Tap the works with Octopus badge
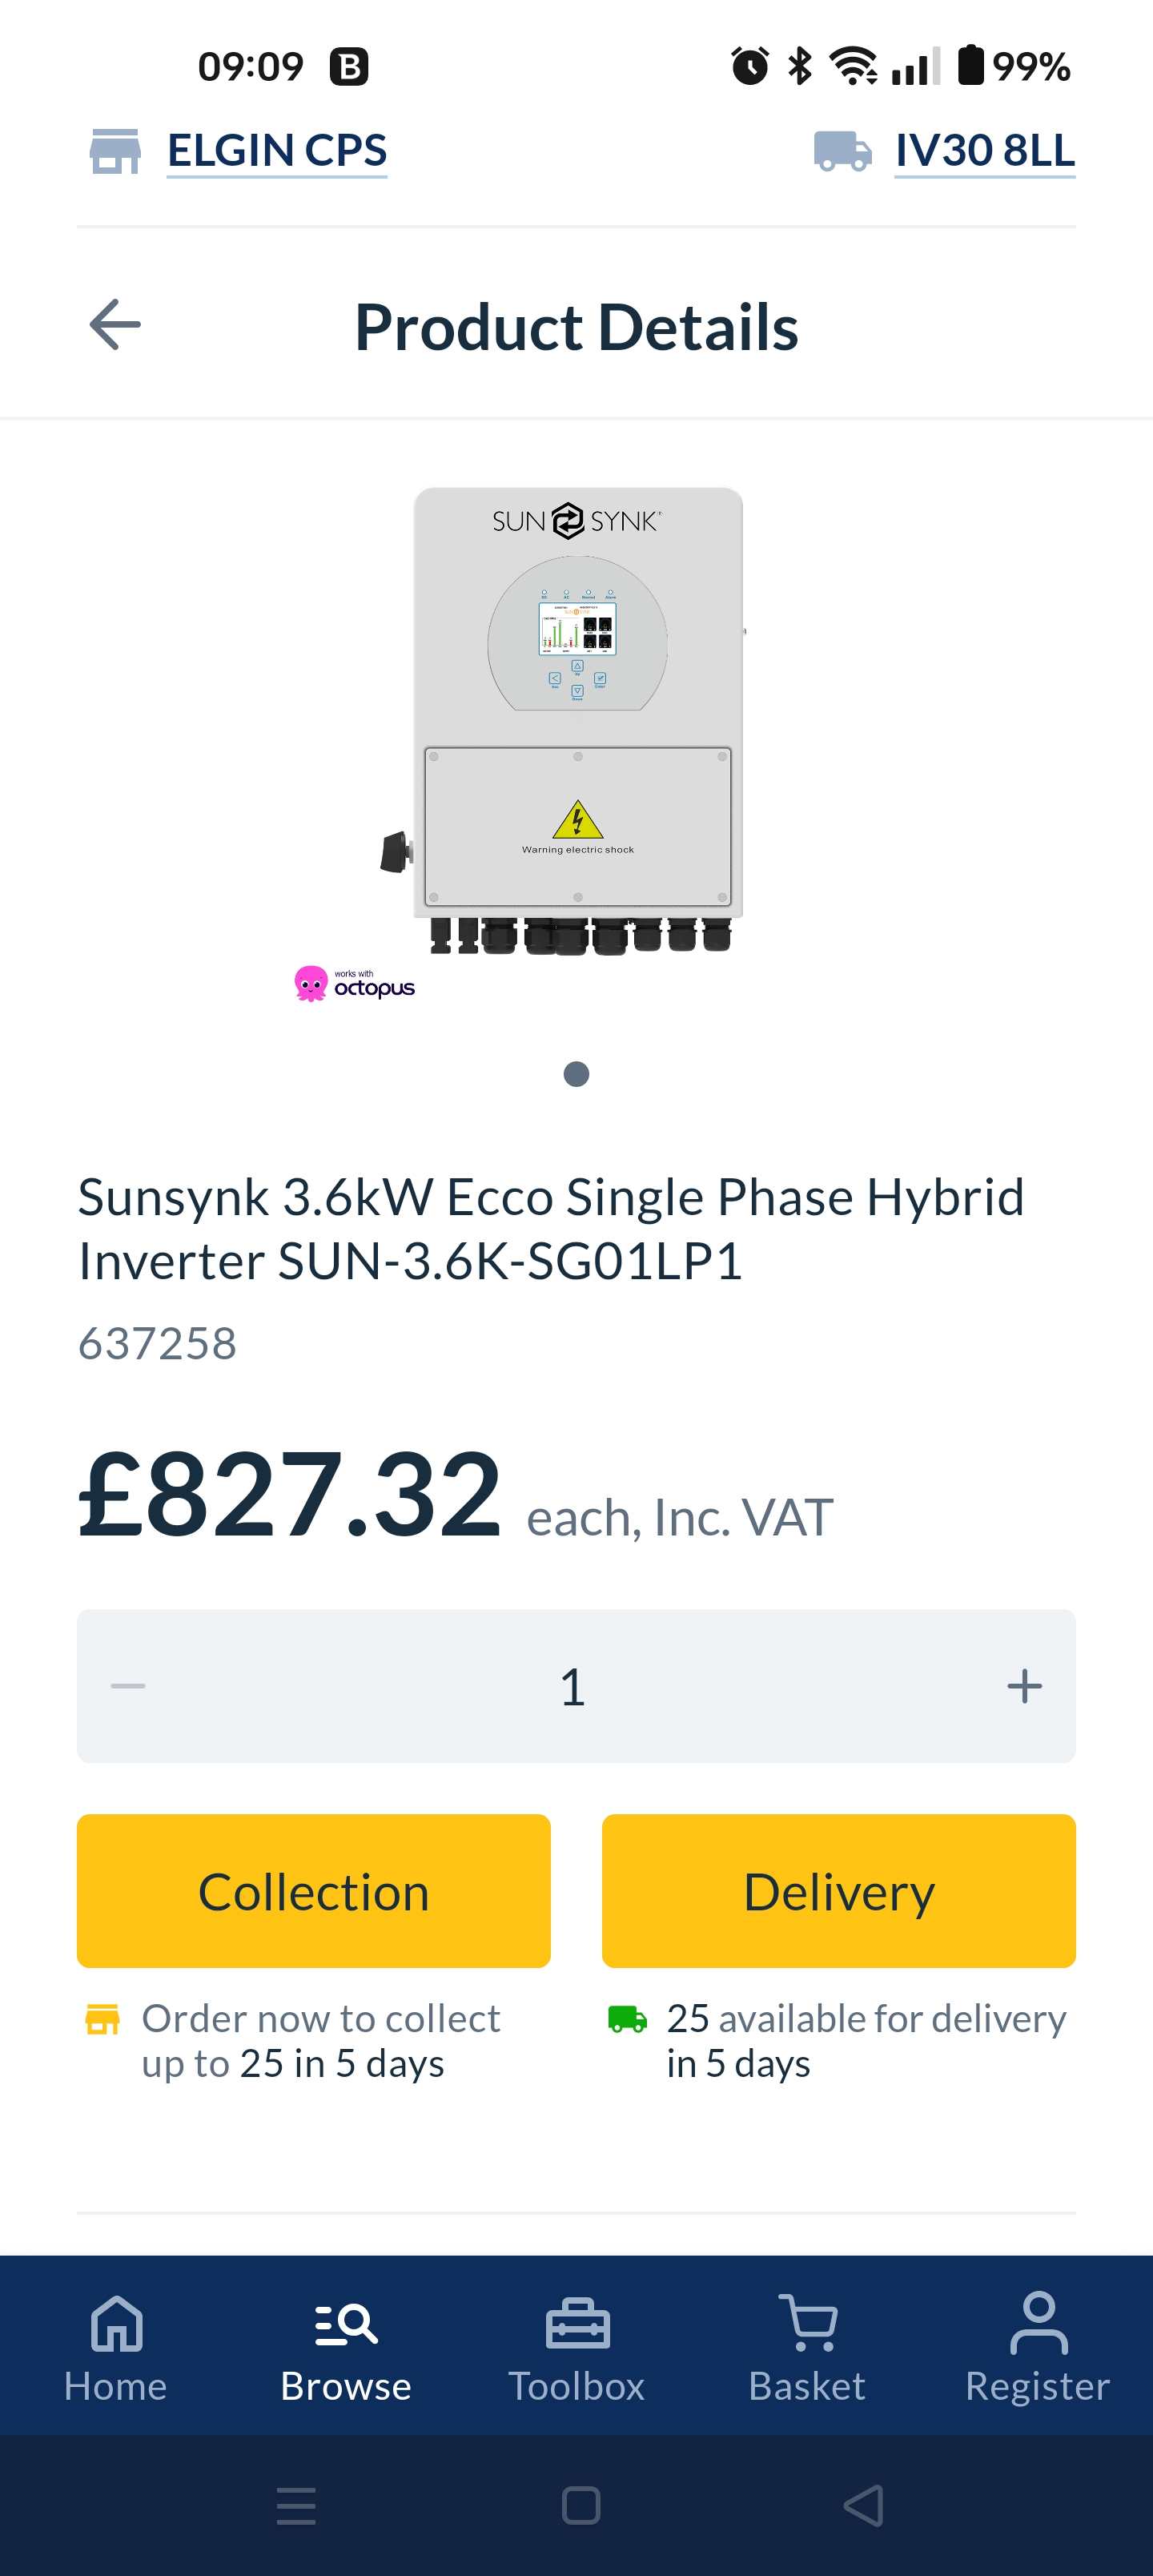 pyautogui.click(x=354, y=984)
